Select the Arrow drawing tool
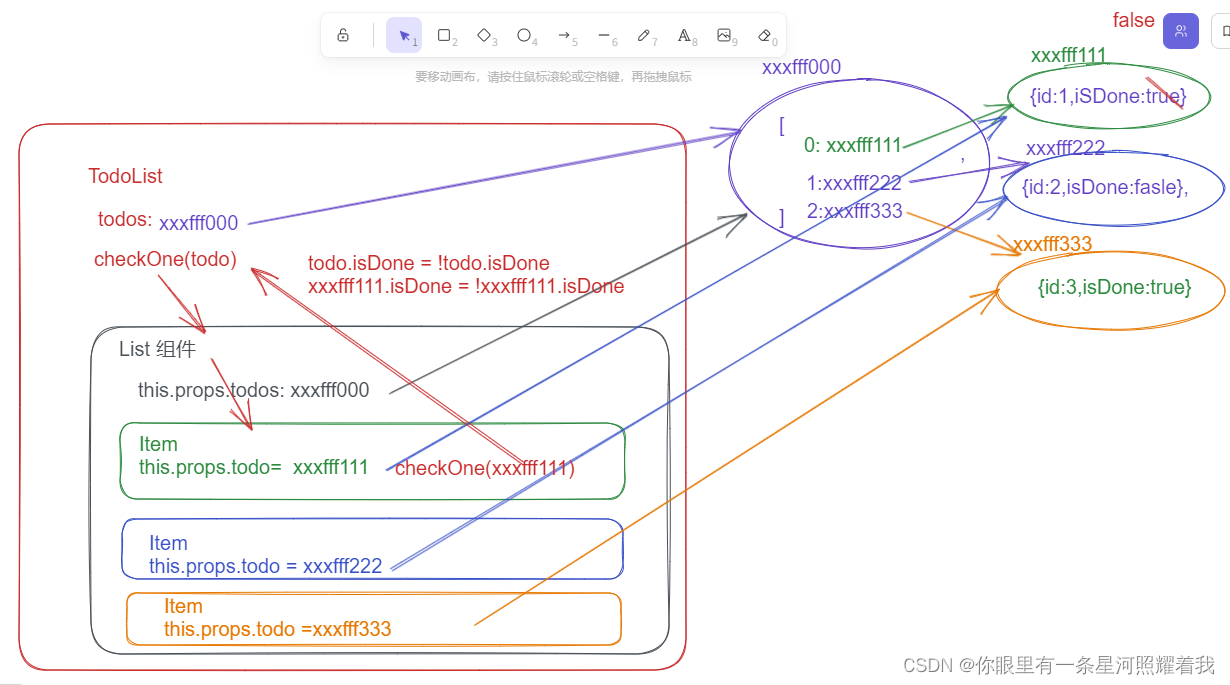Screen dimensions: 1230x685 pyautogui.click(x=564, y=35)
